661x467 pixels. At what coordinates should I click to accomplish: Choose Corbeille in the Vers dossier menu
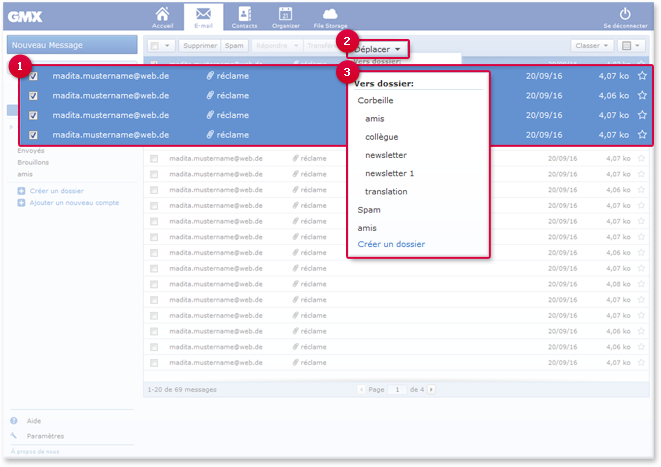pyautogui.click(x=375, y=100)
